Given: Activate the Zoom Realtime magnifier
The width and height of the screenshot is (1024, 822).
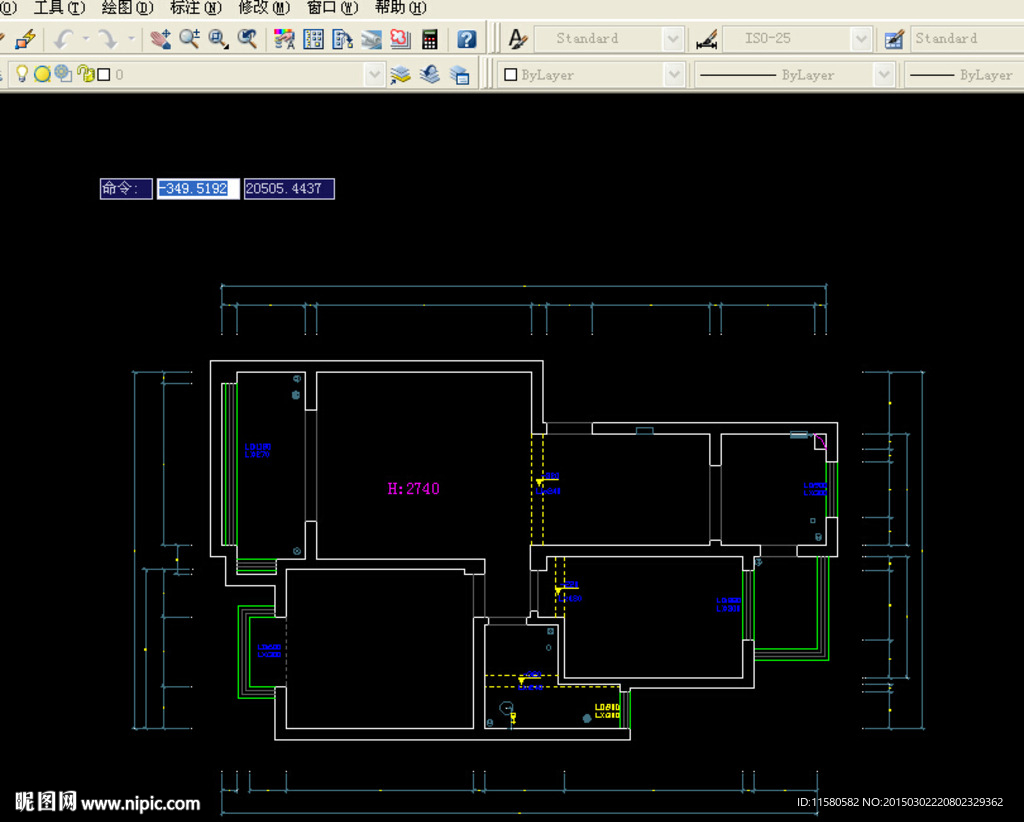Looking at the screenshot, I should click(x=189, y=39).
